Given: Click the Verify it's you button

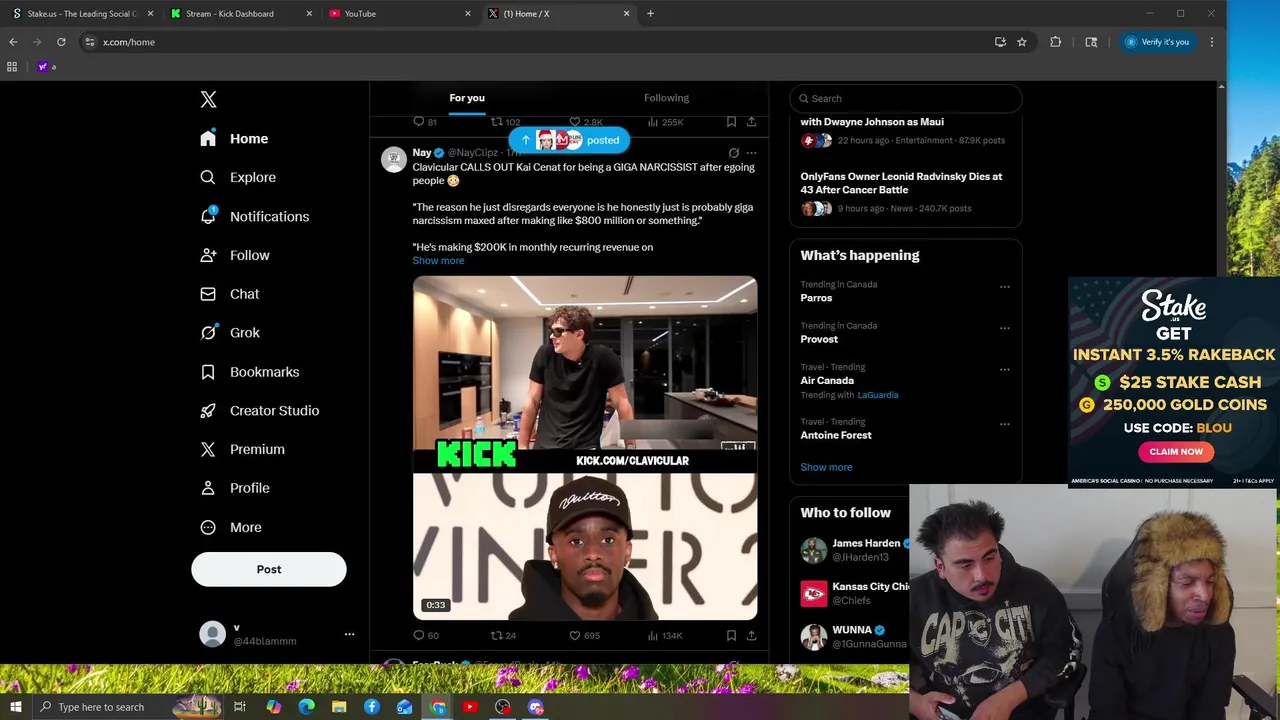Looking at the screenshot, I should pos(1157,42).
